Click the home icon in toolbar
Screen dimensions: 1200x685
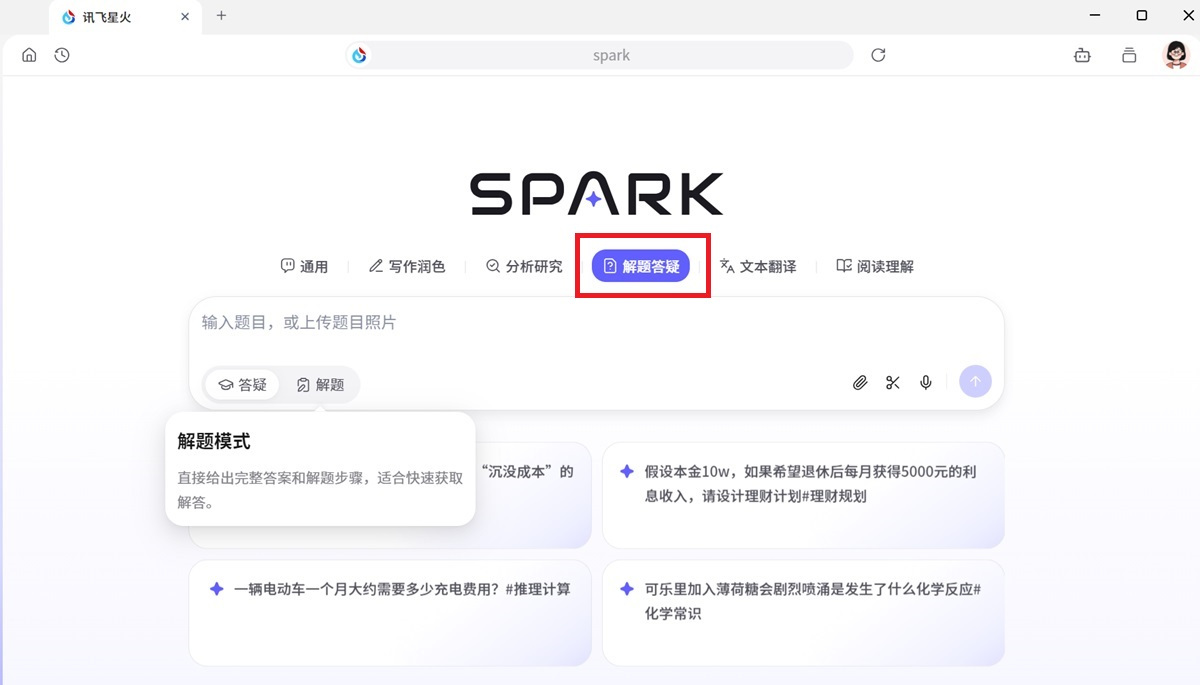click(29, 55)
